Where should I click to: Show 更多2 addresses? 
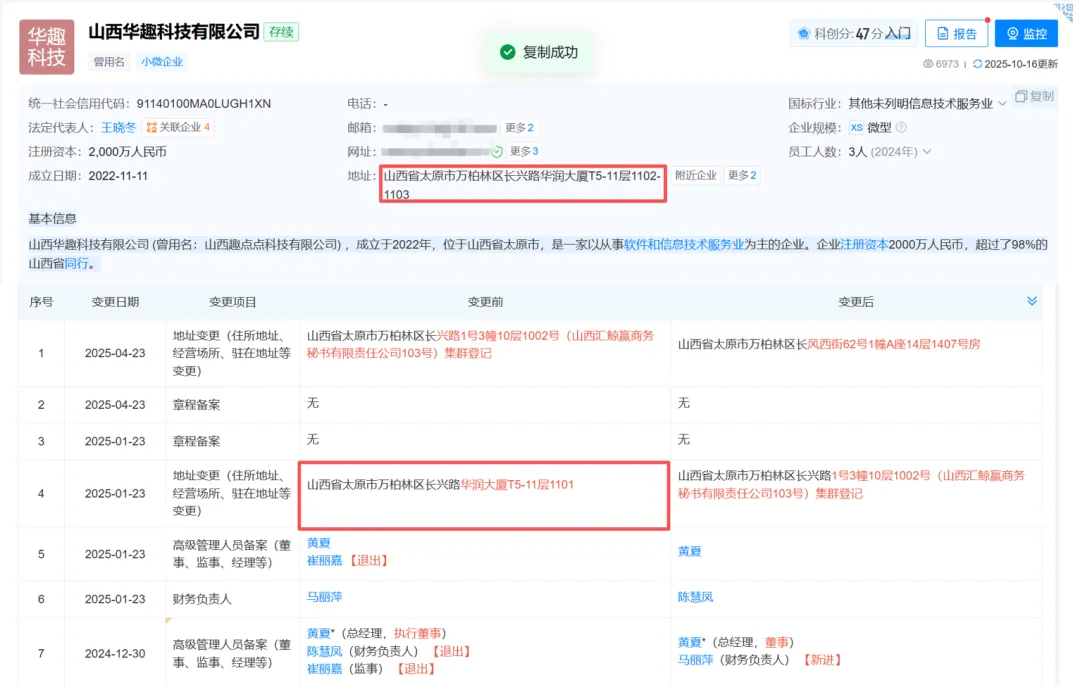click(742, 175)
